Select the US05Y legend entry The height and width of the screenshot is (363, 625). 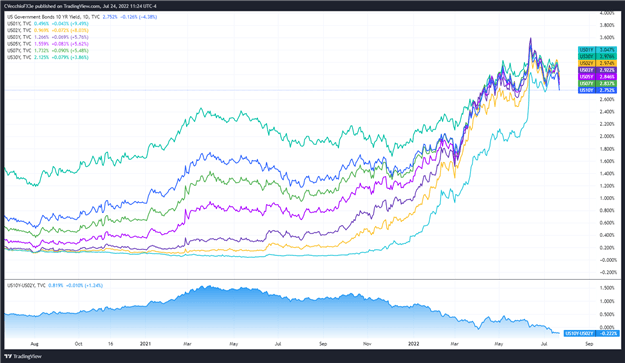tap(48, 44)
